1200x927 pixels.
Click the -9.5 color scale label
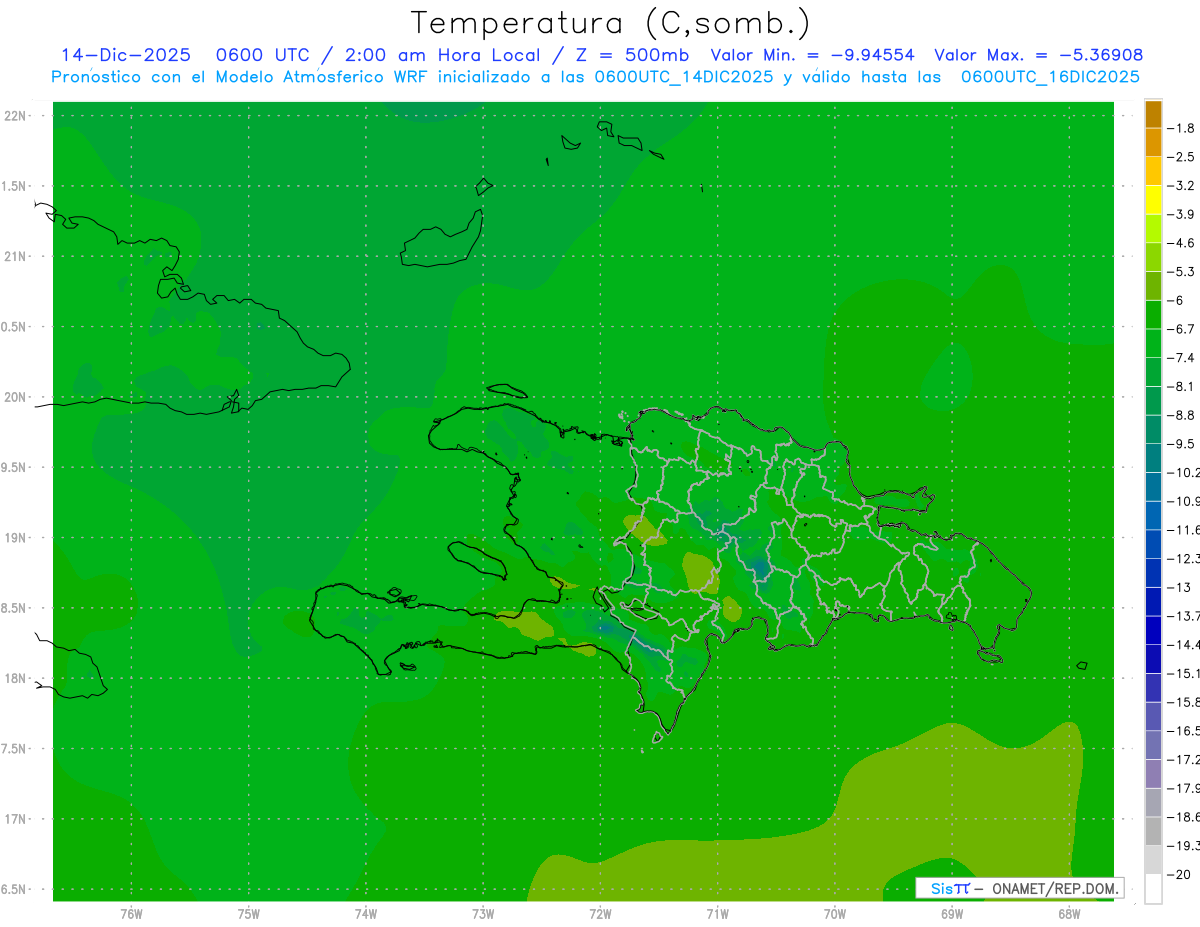pos(1181,444)
